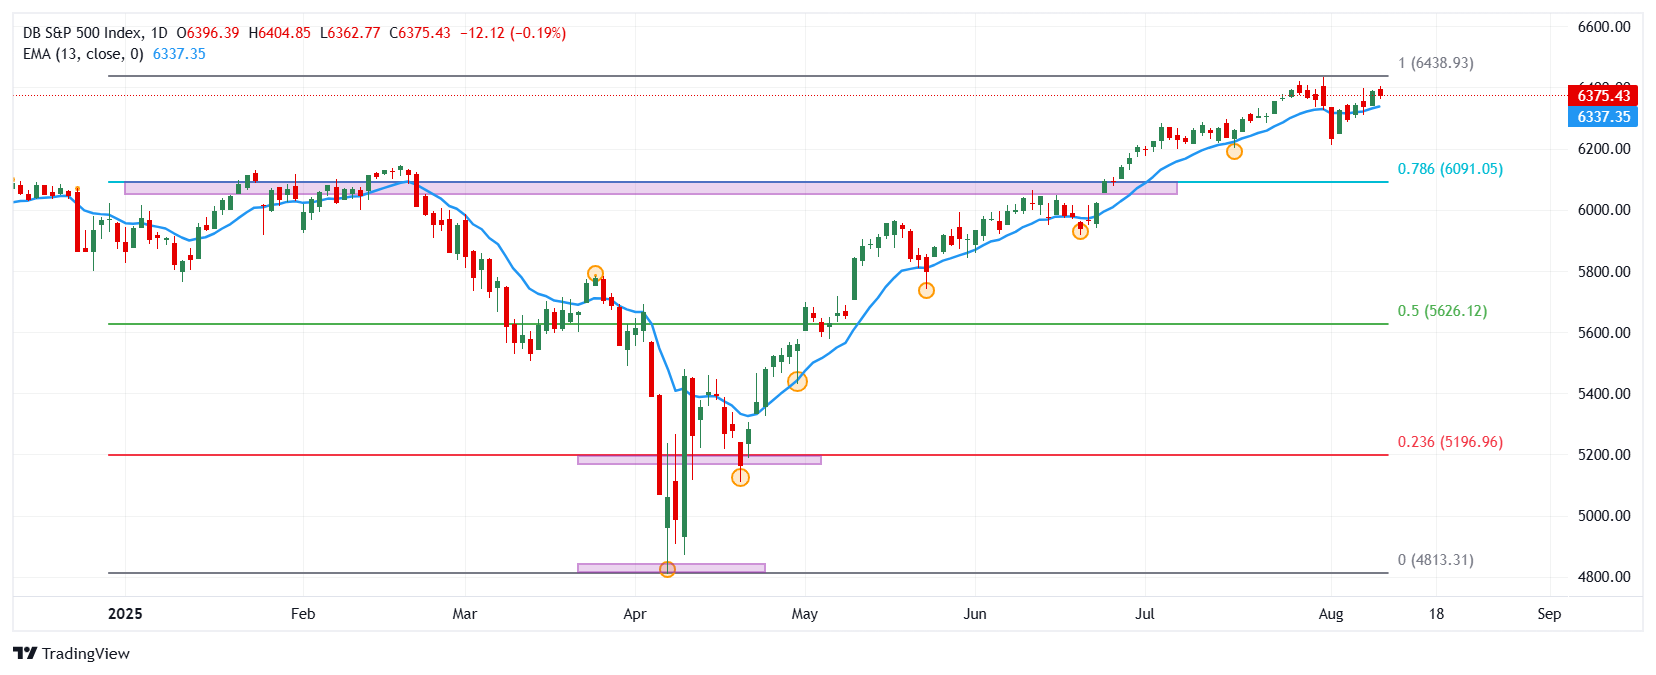Image resolution: width=1656 pixels, height=675 pixels.
Task: Click Fibonacci label 0.5 (5626.12)
Action: pyautogui.click(x=1442, y=311)
